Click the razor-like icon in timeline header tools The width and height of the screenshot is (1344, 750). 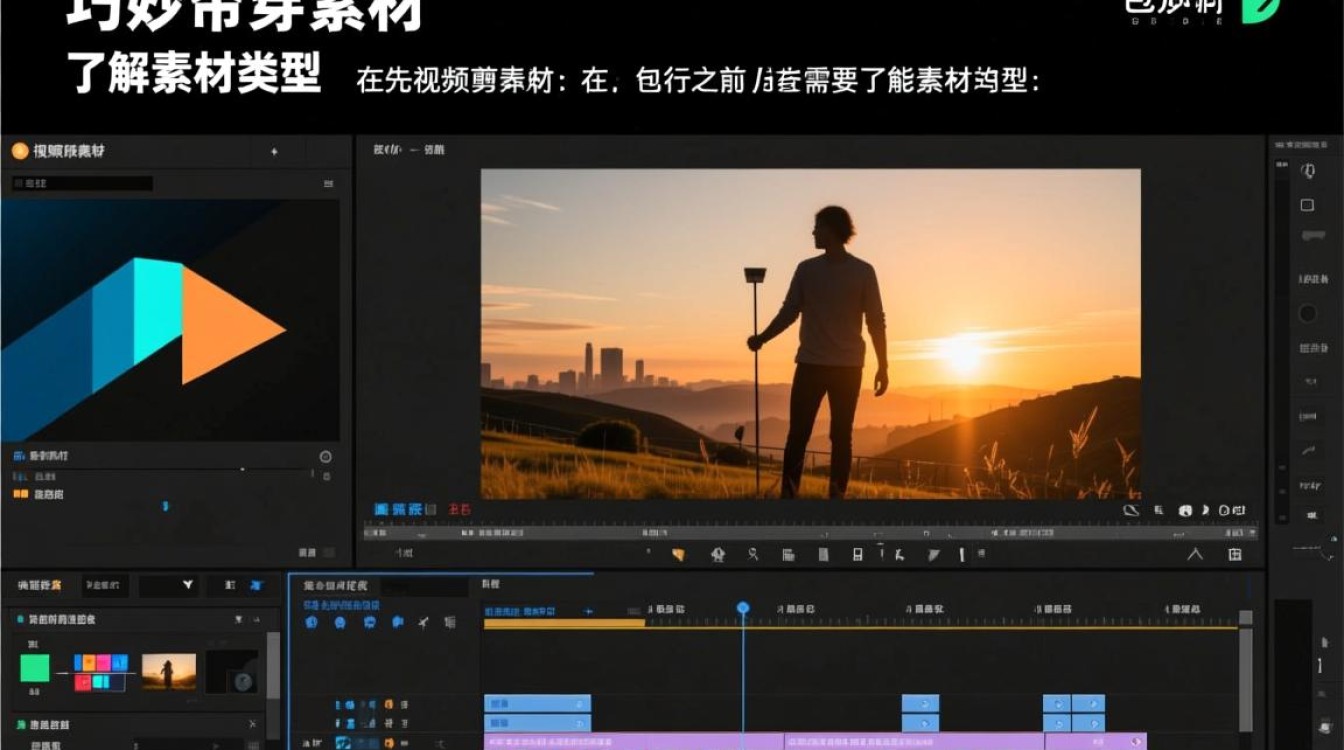pyautogui.click(x=423, y=622)
